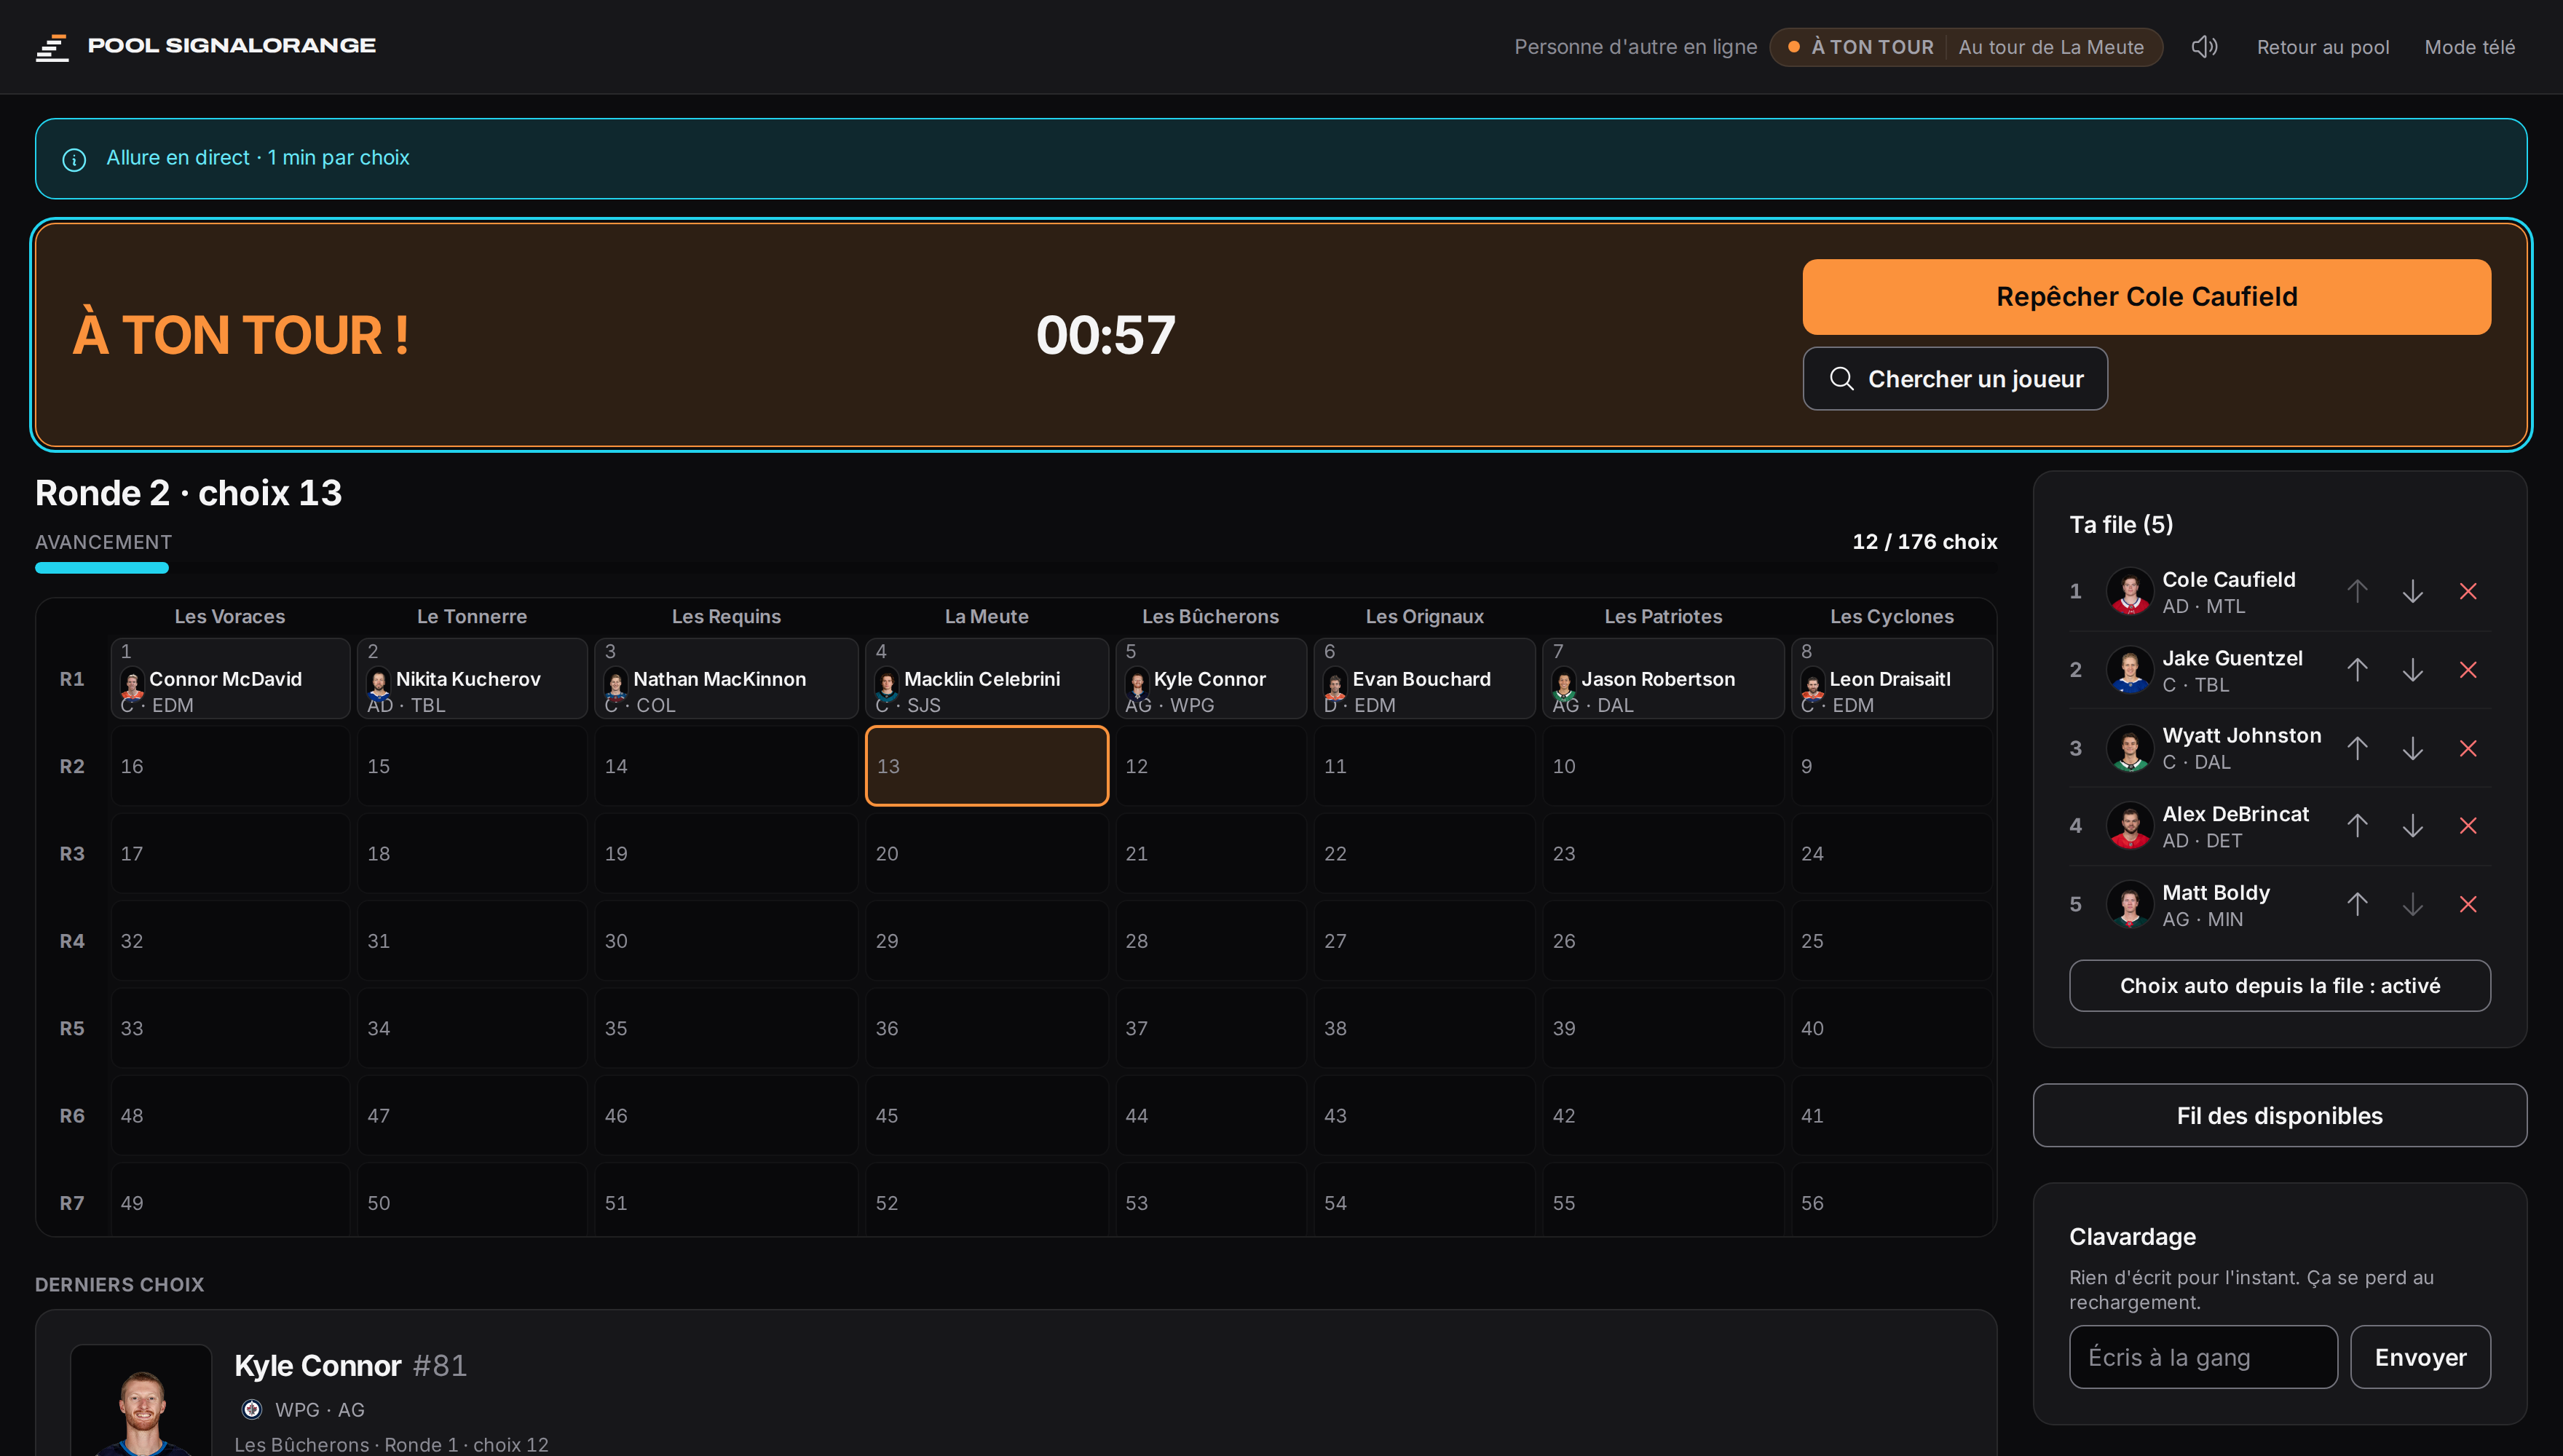The width and height of the screenshot is (2563, 1456).
Task: Toggle auto-pick from queue setting
Action: coord(2279,986)
